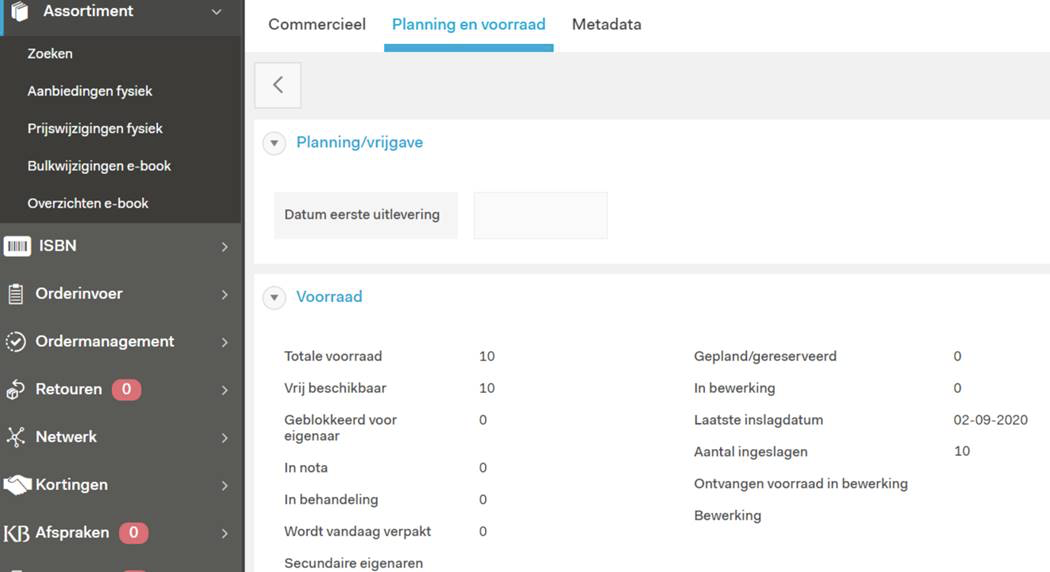Collapse the Planning/vrijgave section
This screenshot has height=572, width=1050.
coord(274,143)
